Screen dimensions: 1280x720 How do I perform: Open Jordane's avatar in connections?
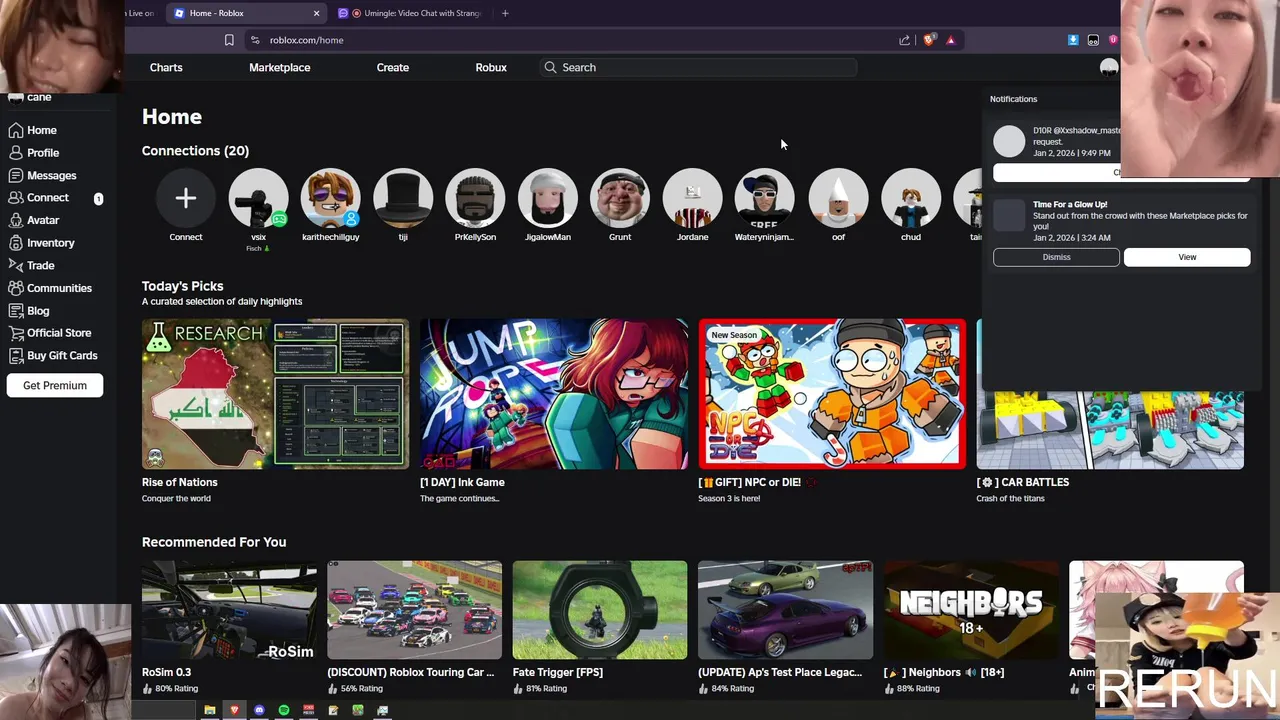point(693,198)
